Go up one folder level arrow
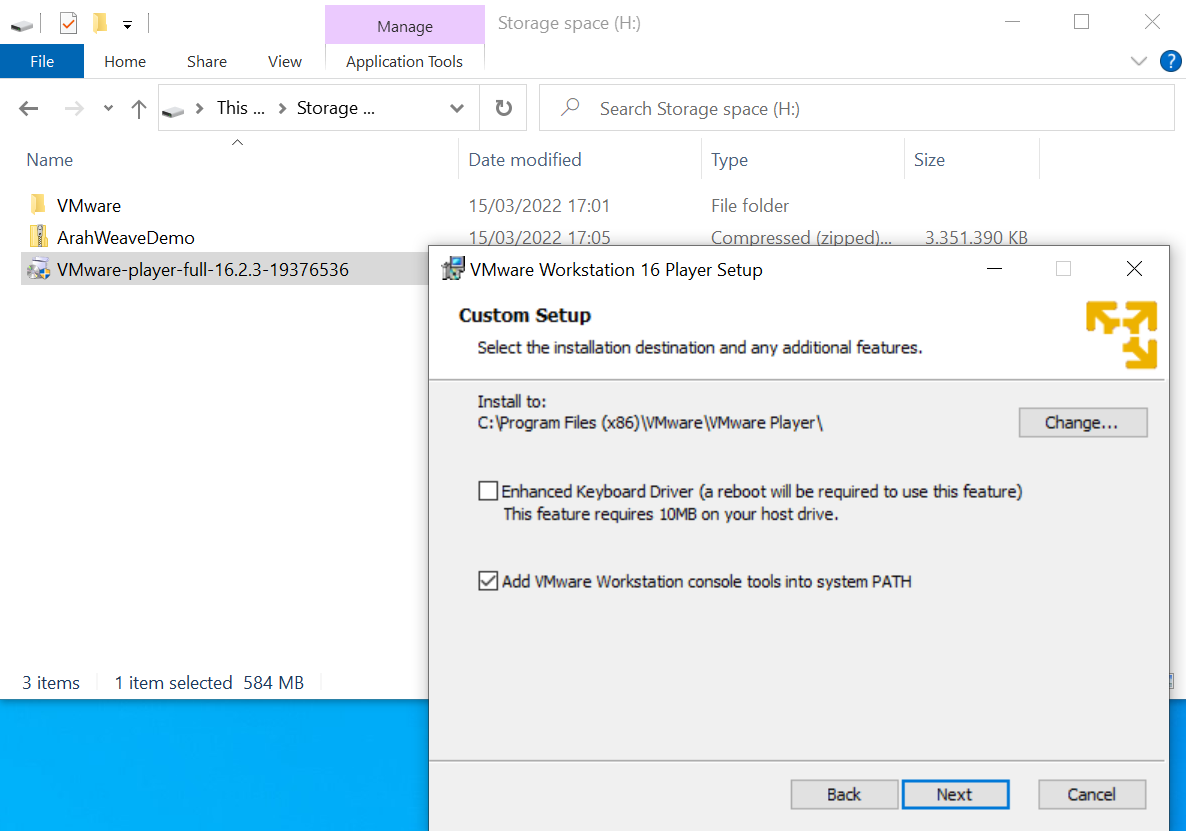1186x831 pixels. pos(138,109)
